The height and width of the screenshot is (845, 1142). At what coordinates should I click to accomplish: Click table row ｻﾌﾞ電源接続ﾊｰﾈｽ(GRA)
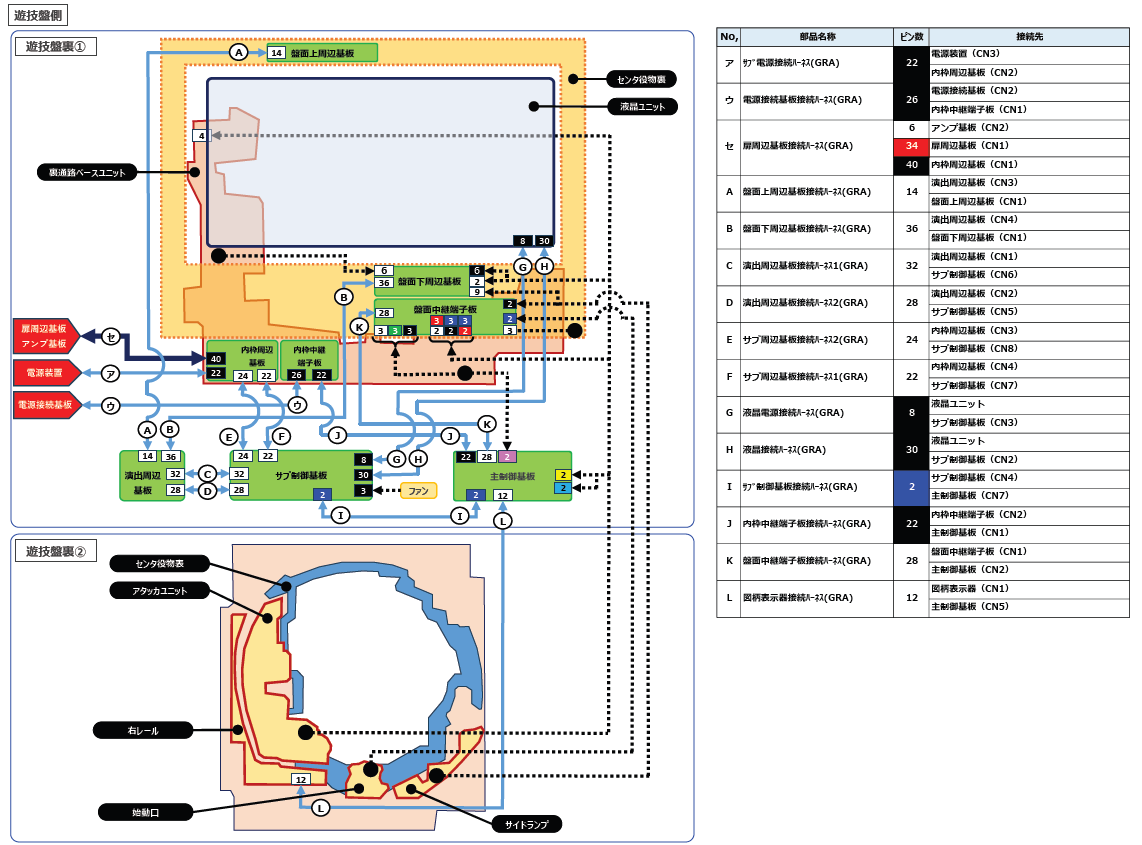(x=924, y=63)
